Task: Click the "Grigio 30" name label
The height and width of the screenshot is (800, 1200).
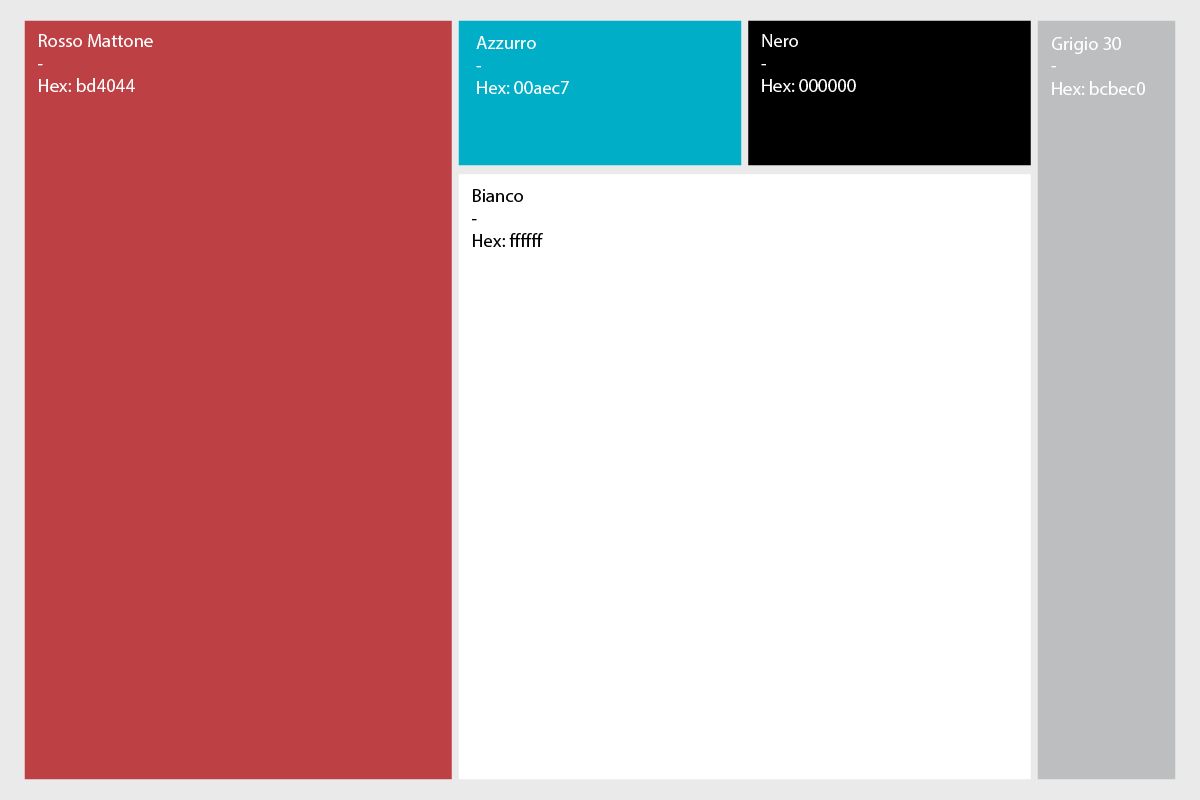Action: point(1086,44)
